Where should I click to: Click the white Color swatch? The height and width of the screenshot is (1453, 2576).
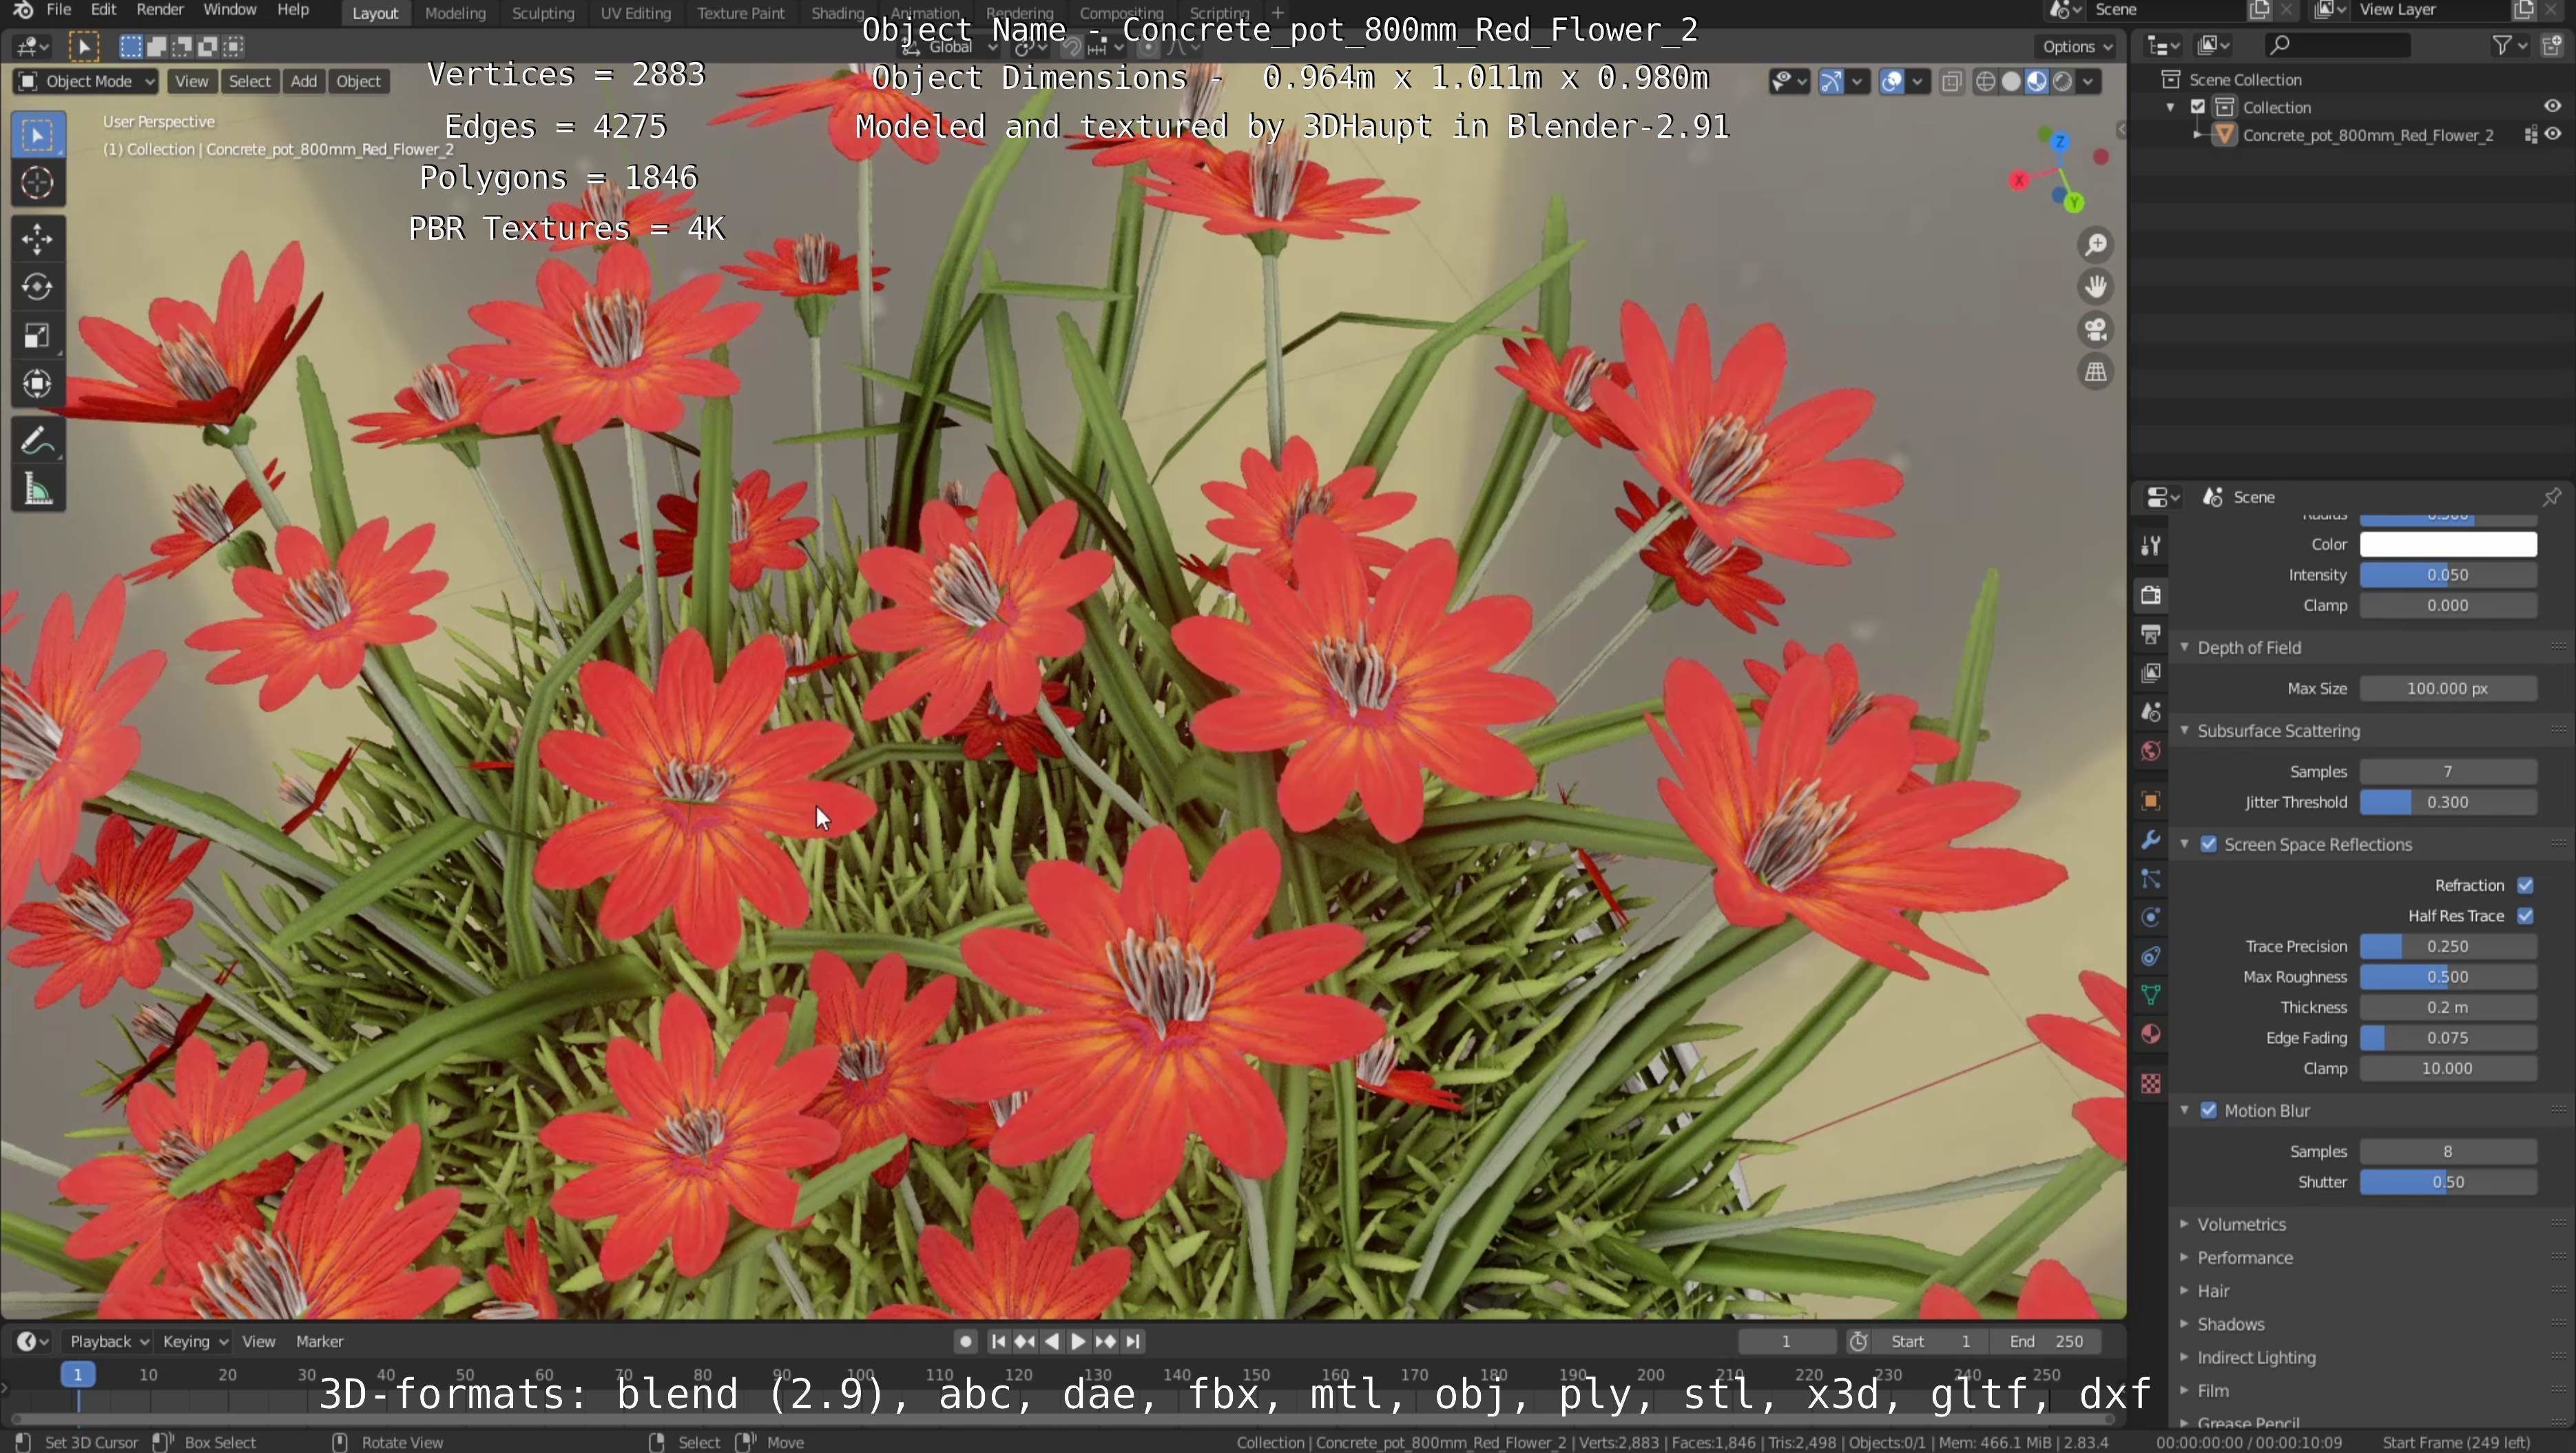[x=2448, y=544]
